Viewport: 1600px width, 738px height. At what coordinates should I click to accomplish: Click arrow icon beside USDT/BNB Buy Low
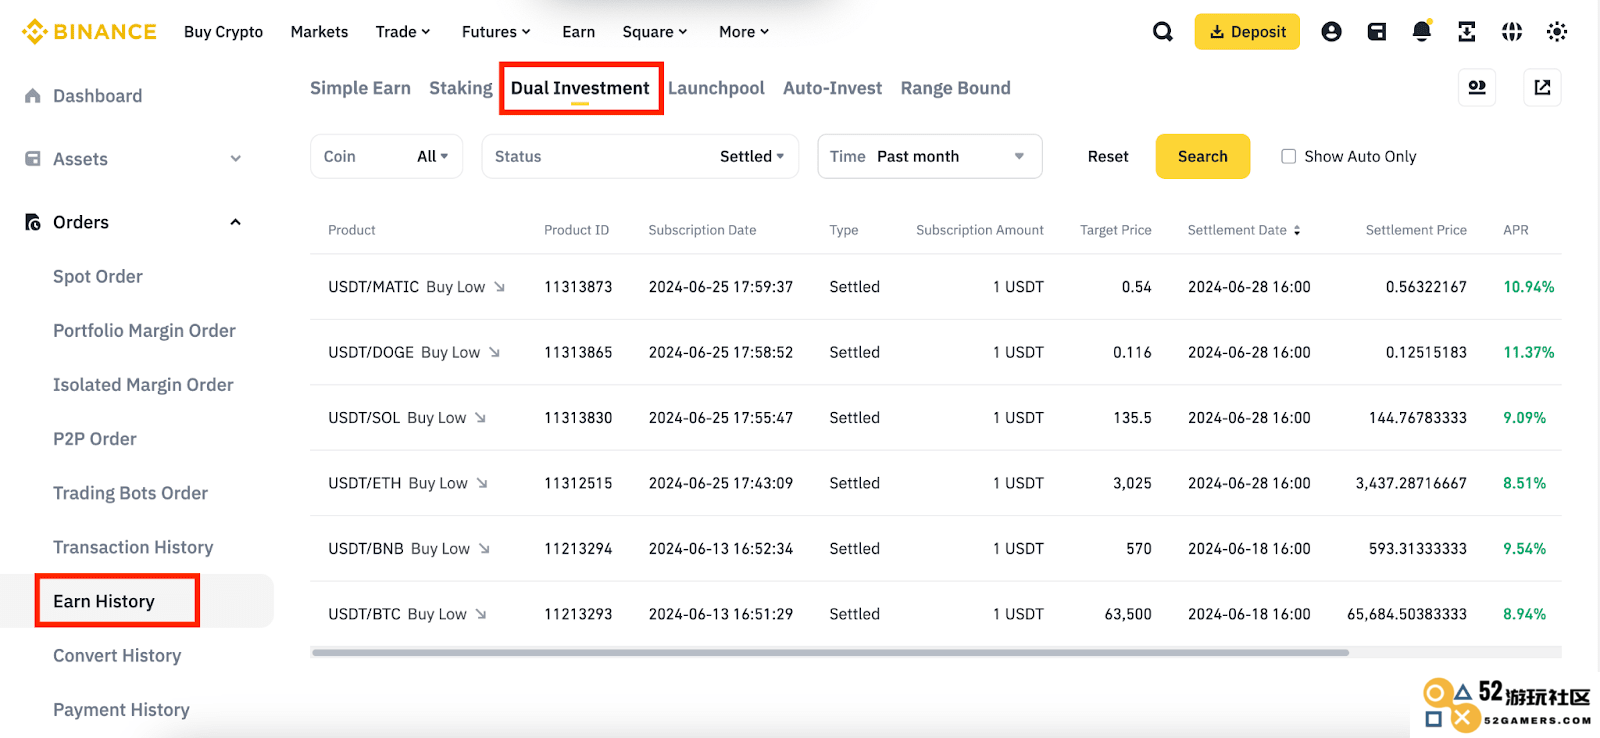(x=484, y=549)
